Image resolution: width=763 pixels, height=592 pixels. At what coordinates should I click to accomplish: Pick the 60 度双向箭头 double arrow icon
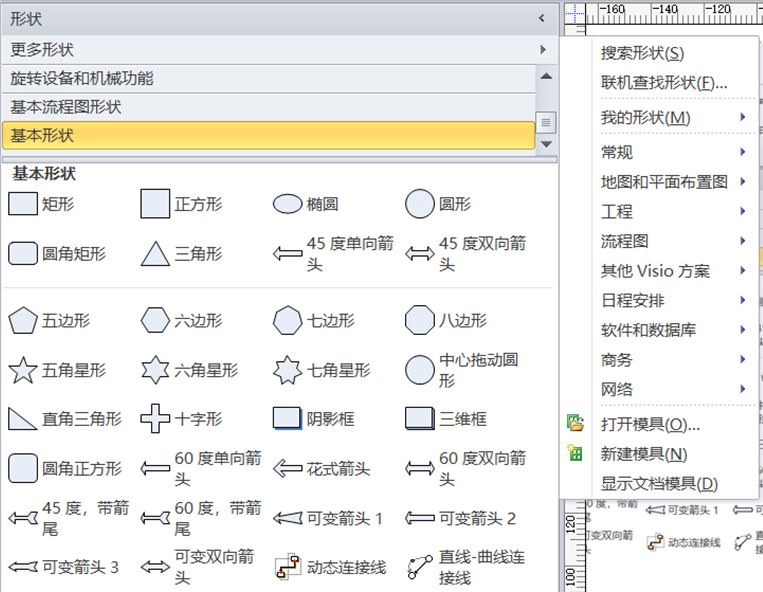point(419,468)
